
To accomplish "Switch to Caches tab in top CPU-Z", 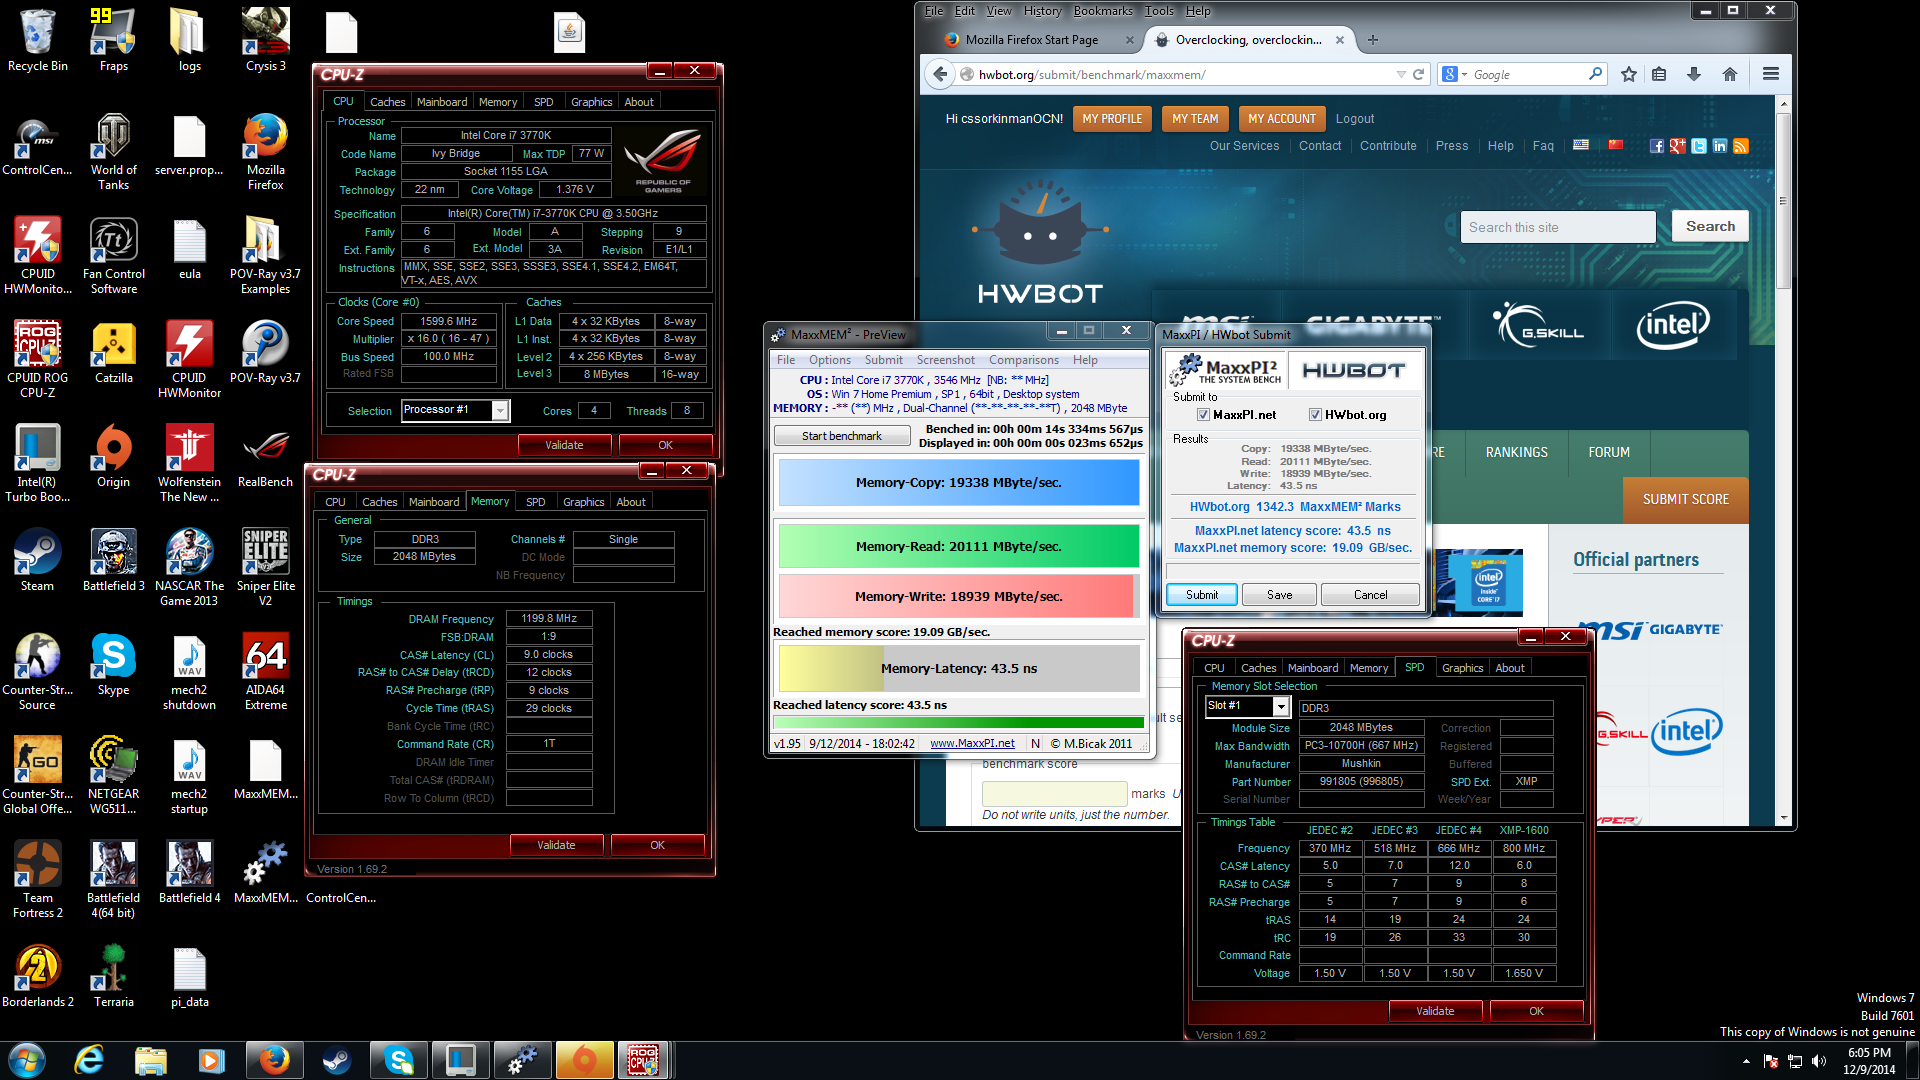I will click(x=387, y=102).
